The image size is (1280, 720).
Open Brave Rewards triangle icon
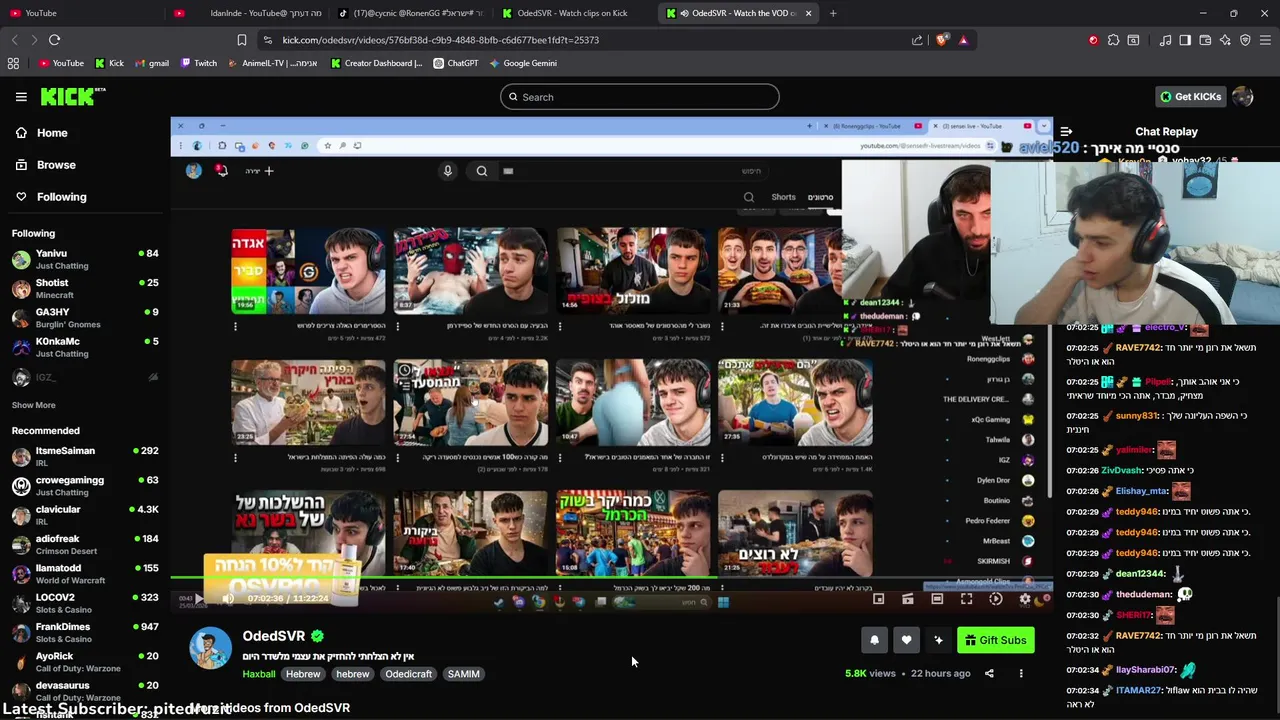(x=963, y=40)
